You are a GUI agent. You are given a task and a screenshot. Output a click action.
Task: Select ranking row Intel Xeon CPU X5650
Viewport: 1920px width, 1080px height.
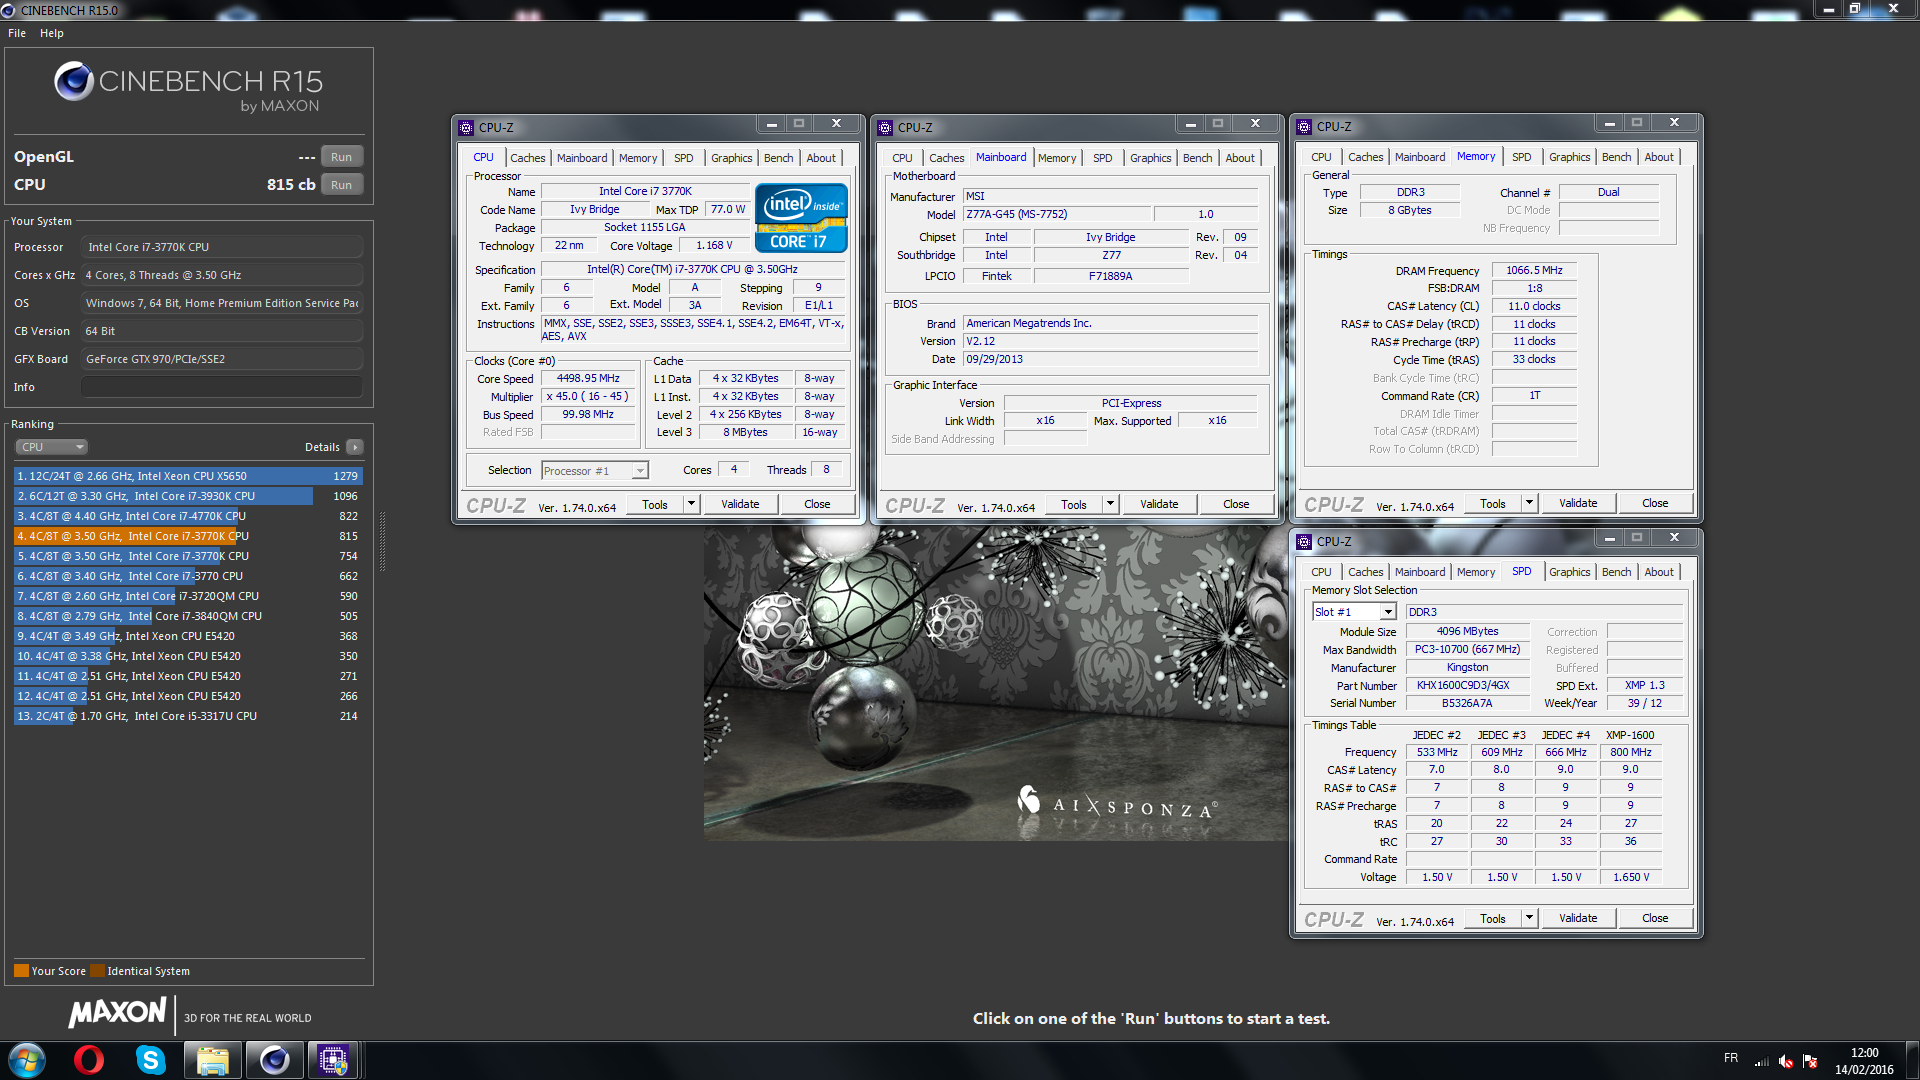click(x=188, y=476)
